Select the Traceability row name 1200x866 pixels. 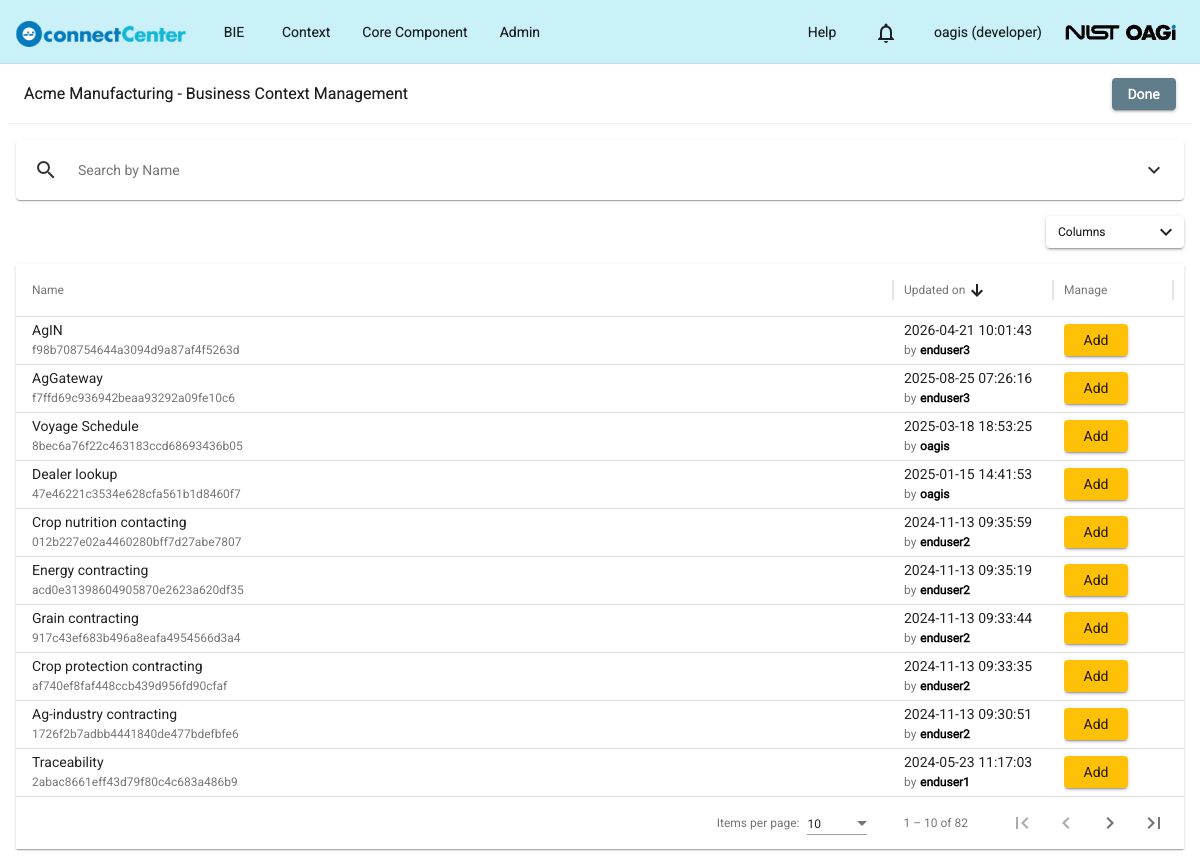point(68,762)
